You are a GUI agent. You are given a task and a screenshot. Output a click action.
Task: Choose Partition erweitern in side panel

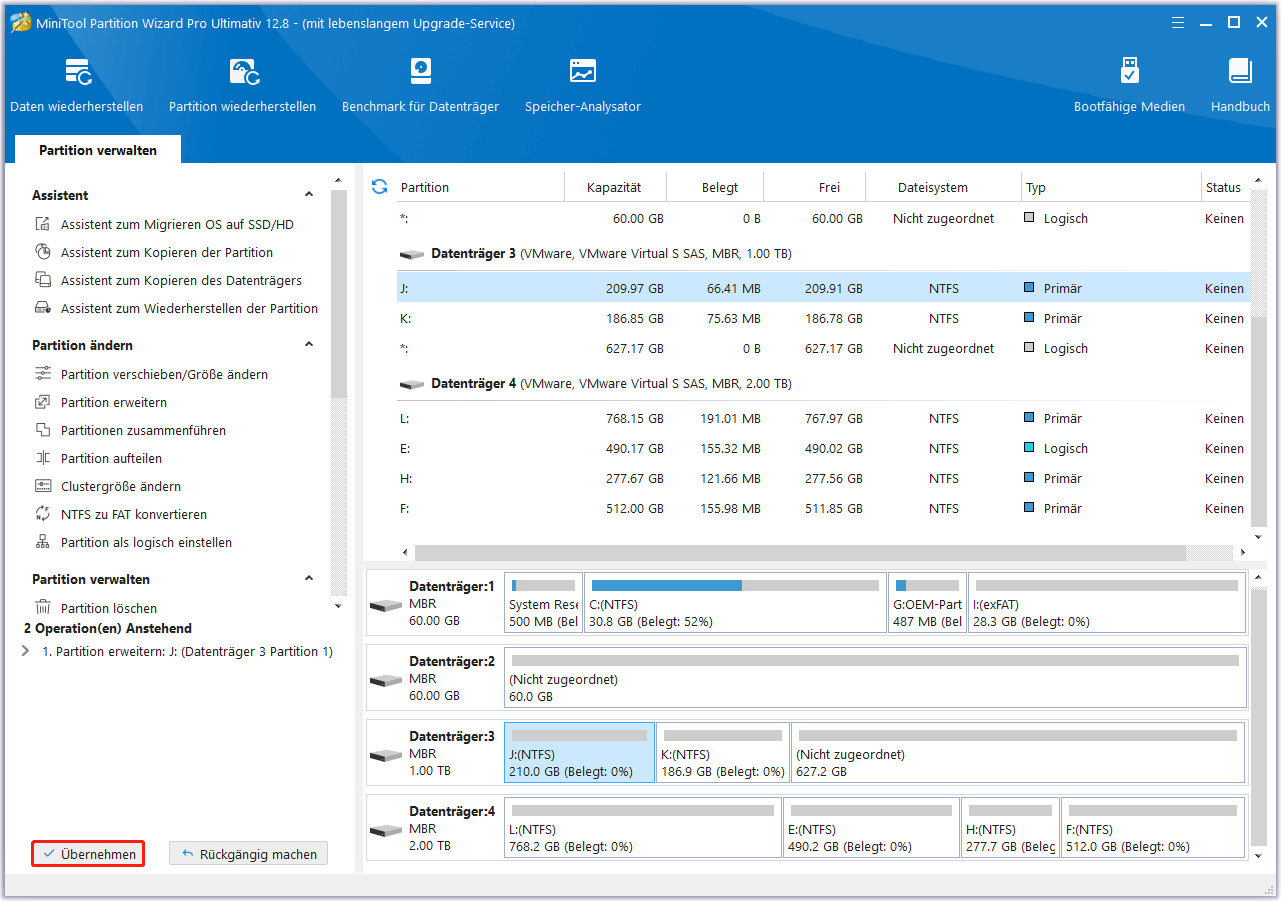coord(114,403)
